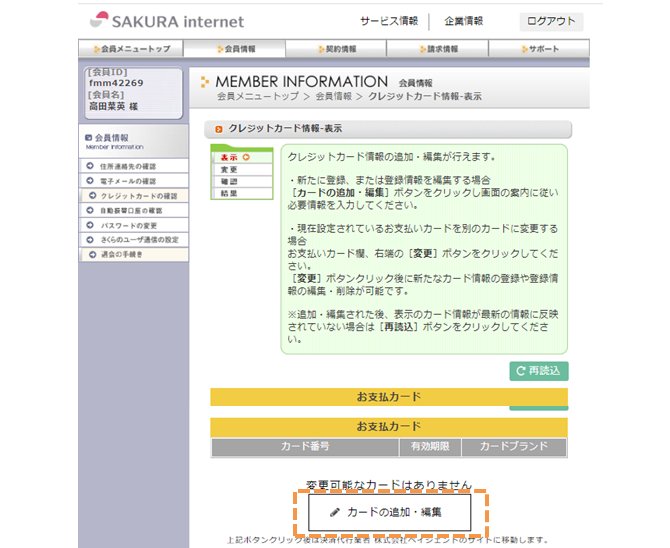
Task: Open the サポート tab
Action: pyautogui.click(x=539, y=49)
